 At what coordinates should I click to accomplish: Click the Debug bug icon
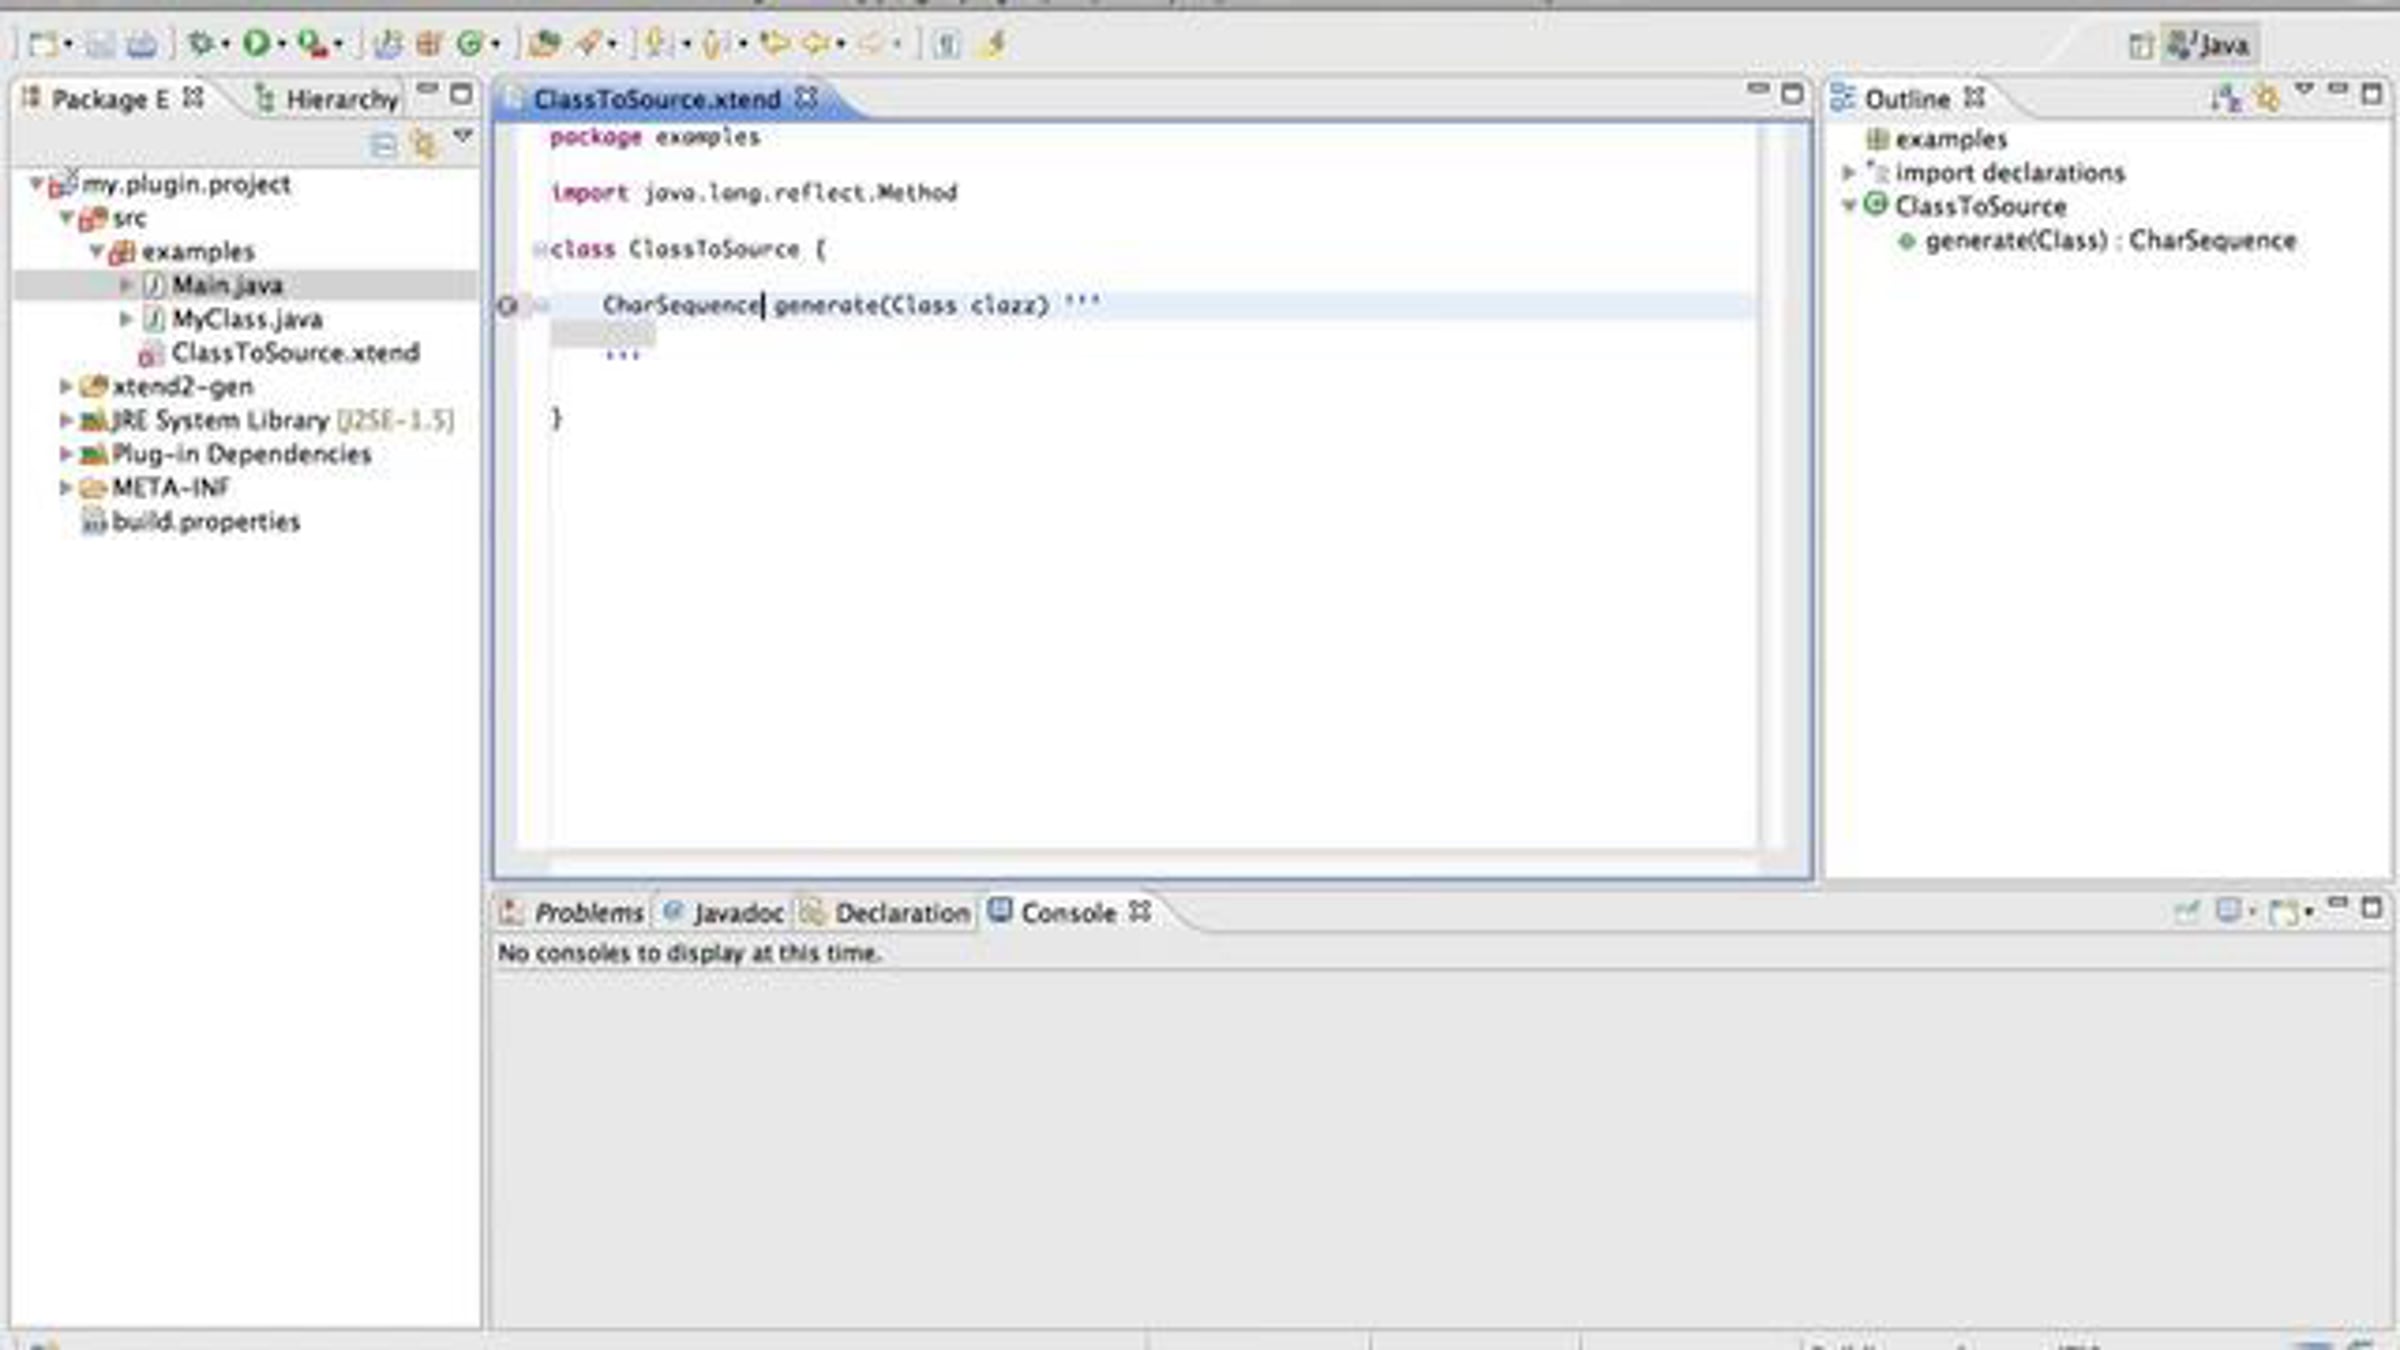point(201,44)
